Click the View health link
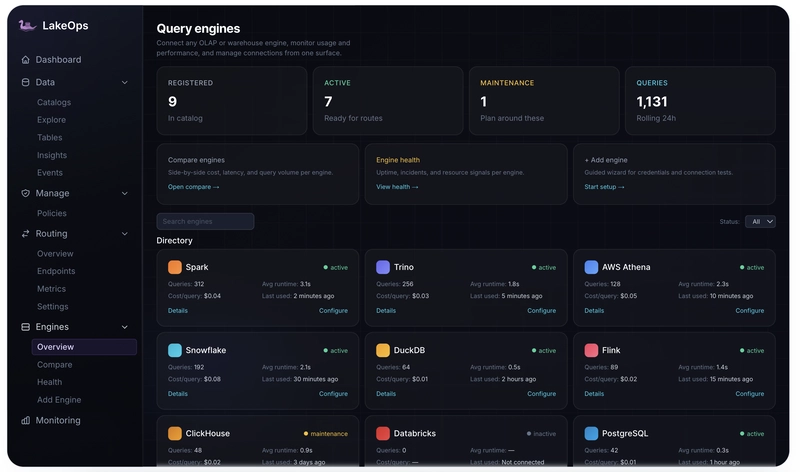Image resolution: width=800 pixels, height=472 pixels. tap(397, 187)
